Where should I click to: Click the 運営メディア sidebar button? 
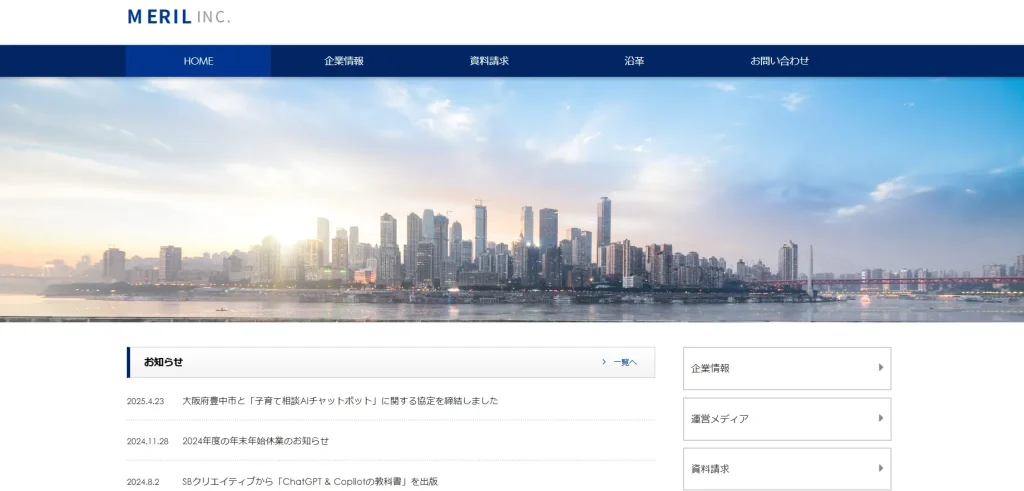[x=787, y=419]
